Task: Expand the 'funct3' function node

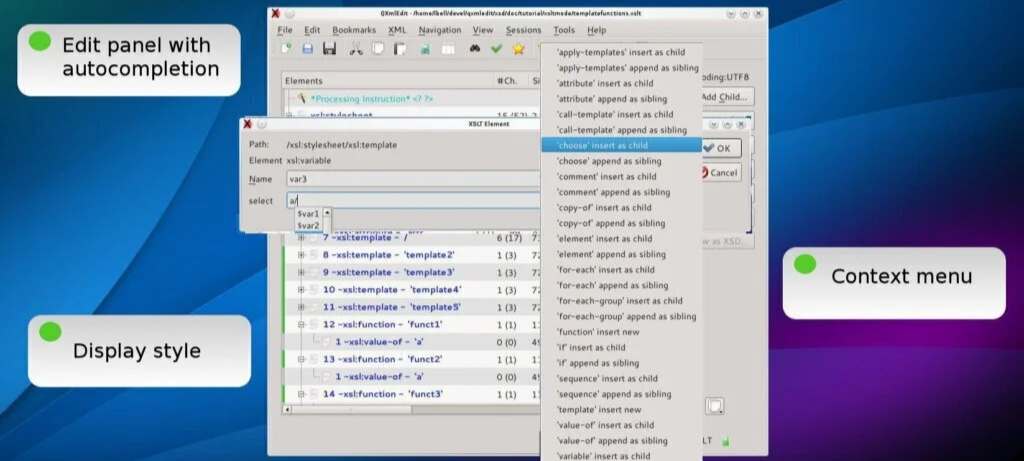Action: 301,395
